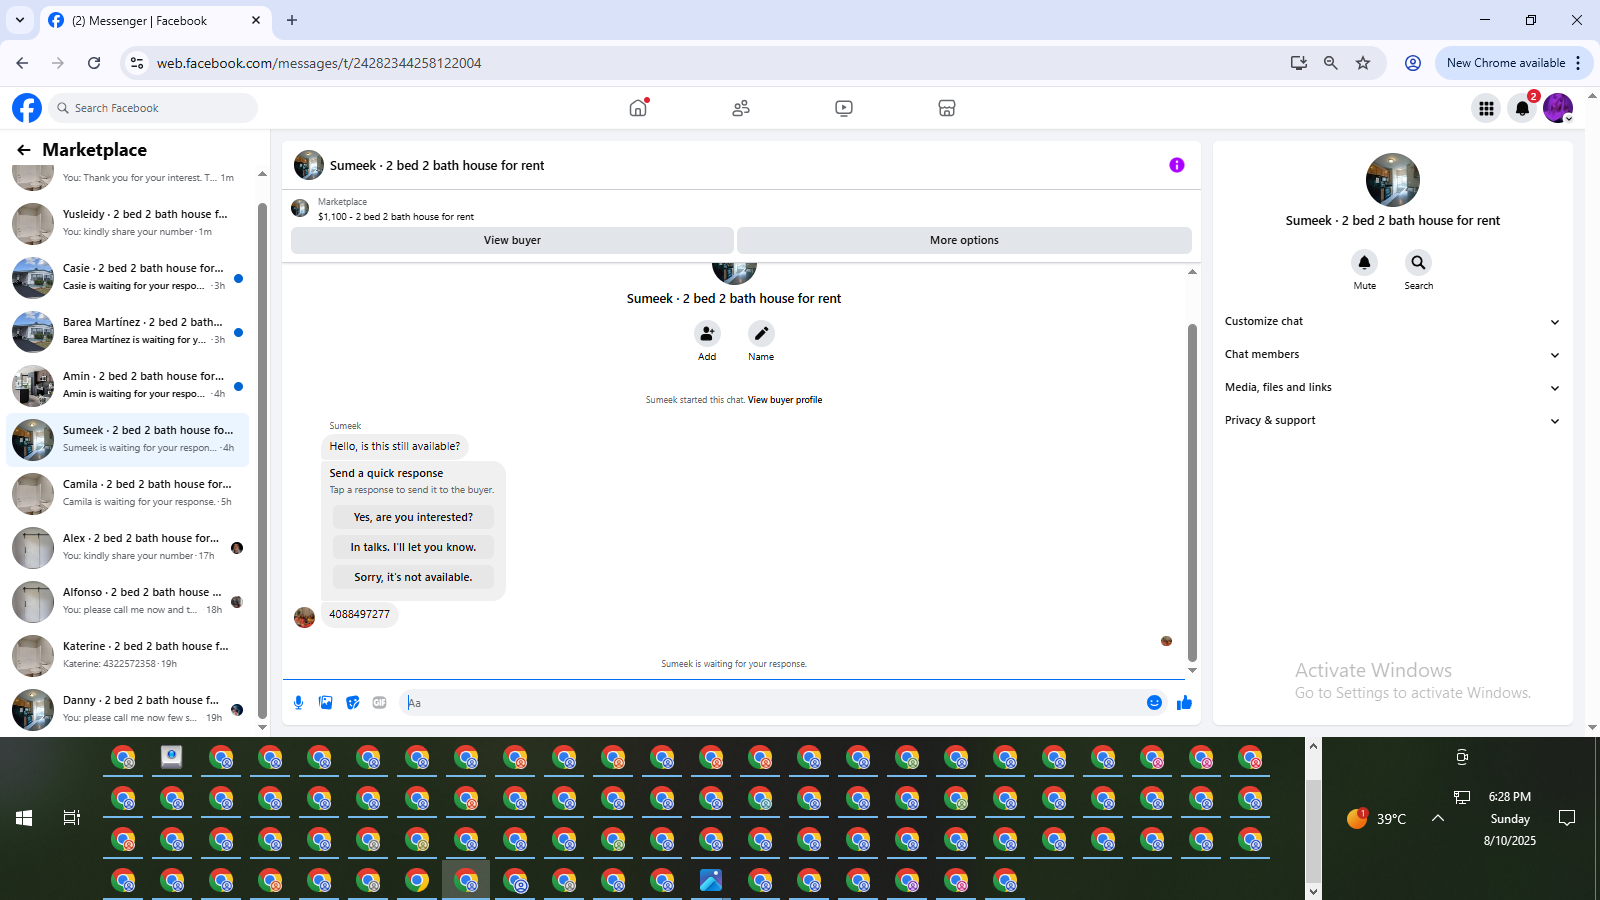Open the View buyer profile link
1600x900 pixels.
(785, 400)
